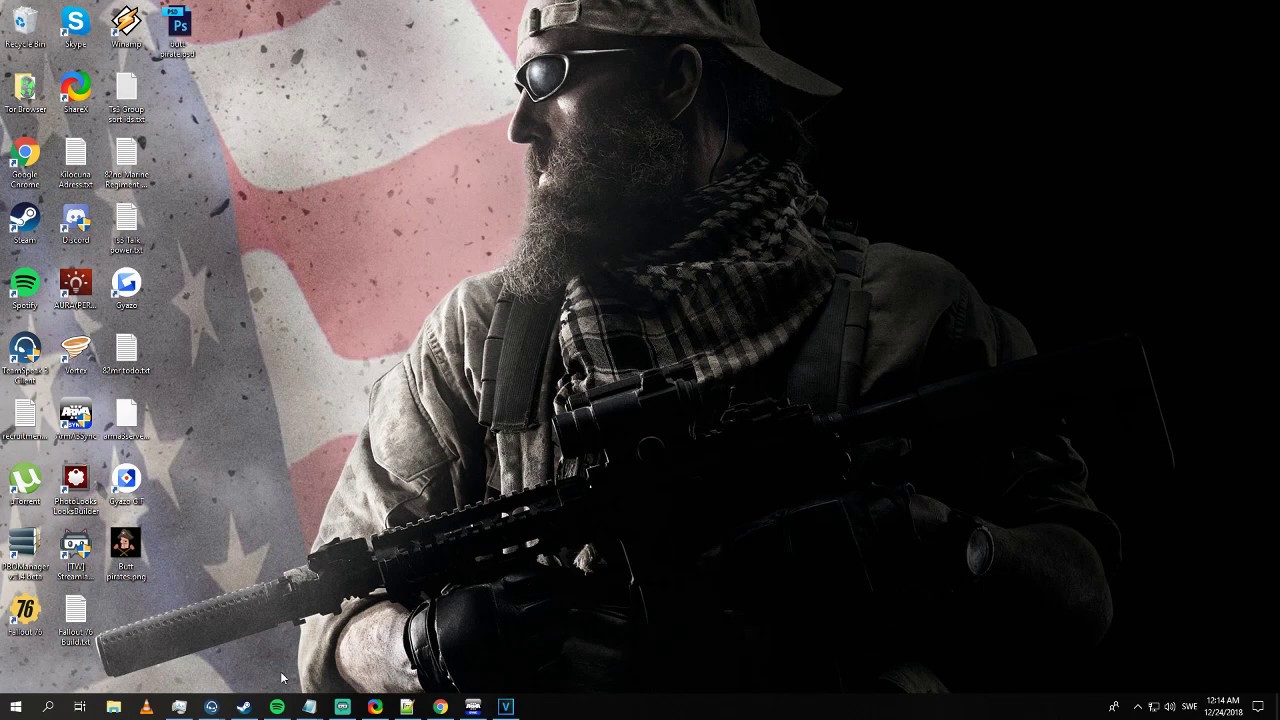Select the Gyazo GIF desktop shortcut
The height and width of the screenshot is (720, 1280).
[126, 485]
